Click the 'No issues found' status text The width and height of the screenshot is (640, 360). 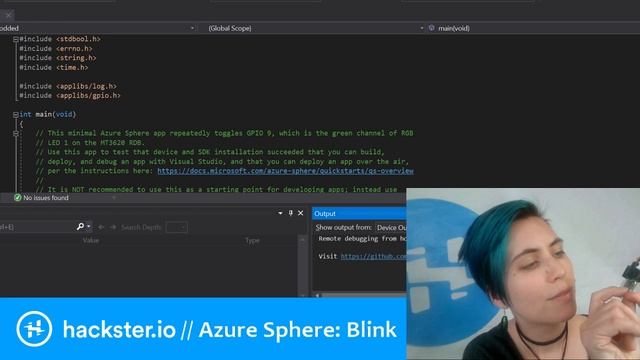(46, 198)
